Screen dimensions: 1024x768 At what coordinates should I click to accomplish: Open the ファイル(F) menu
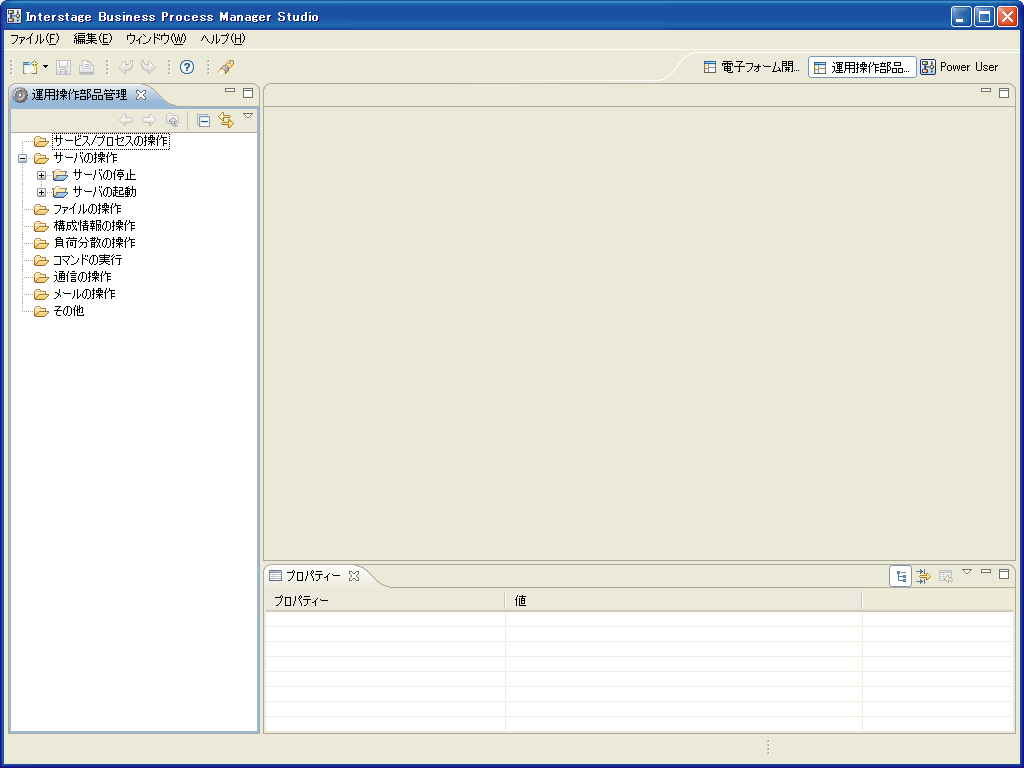point(35,39)
